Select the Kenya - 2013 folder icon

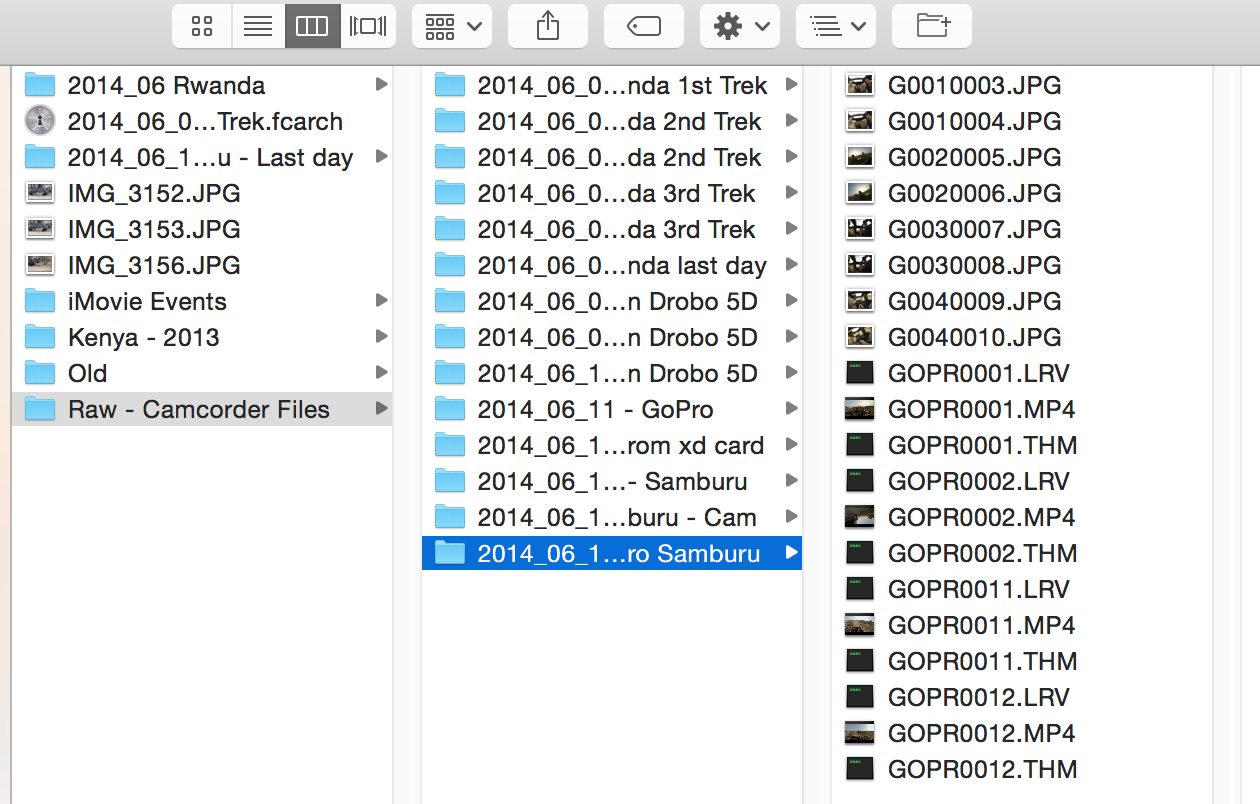point(39,337)
